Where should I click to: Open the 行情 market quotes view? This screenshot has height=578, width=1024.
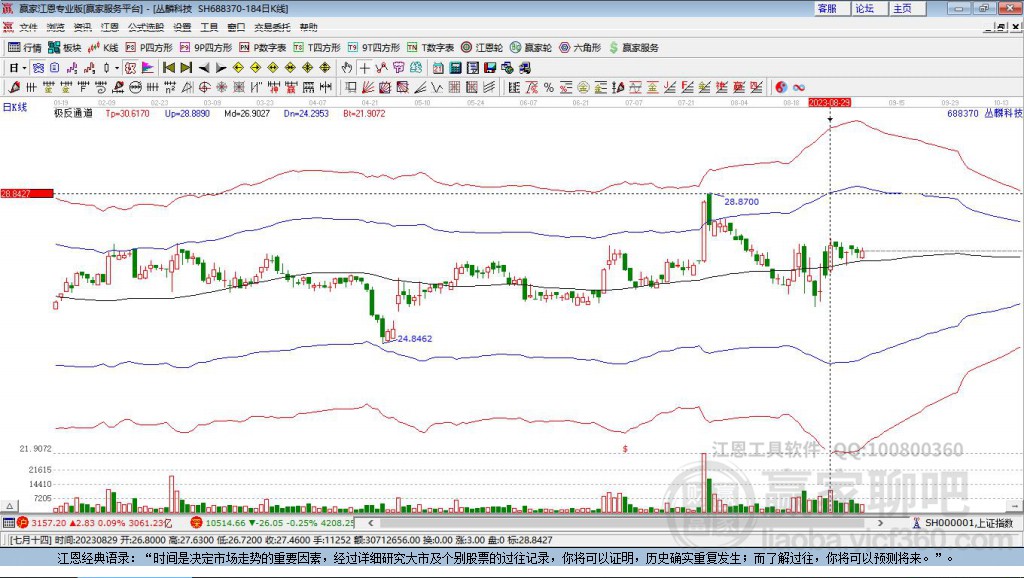coord(25,48)
